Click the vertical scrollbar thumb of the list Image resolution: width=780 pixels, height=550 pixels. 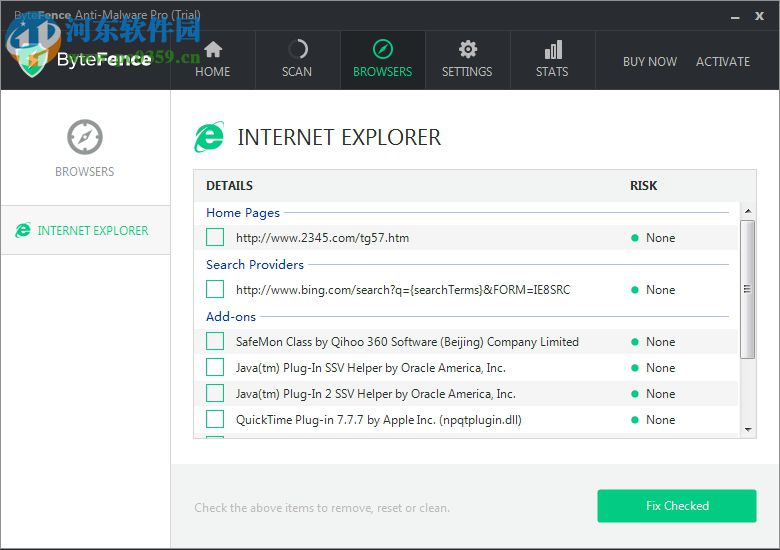tap(747, 289)
